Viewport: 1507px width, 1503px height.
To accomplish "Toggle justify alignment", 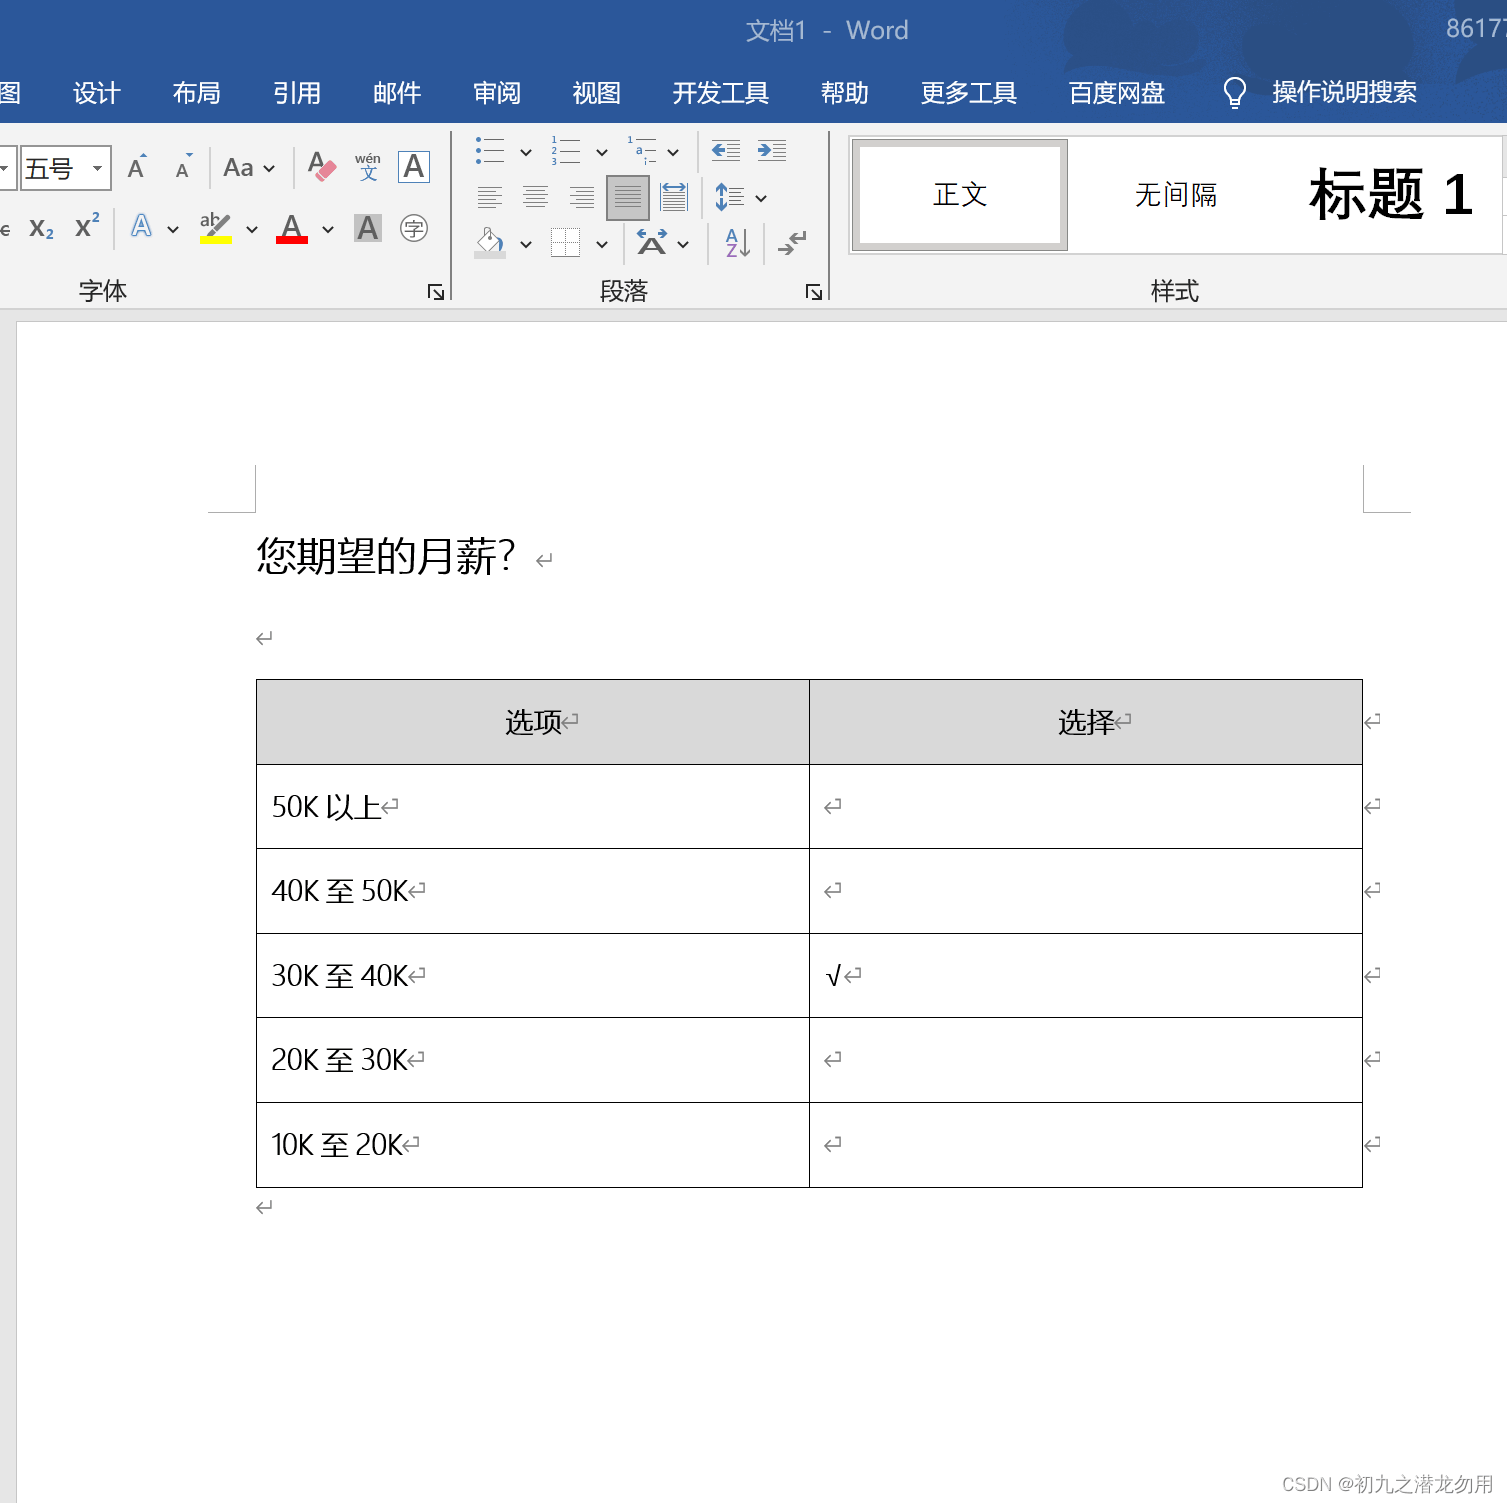I will pos(628,197).
